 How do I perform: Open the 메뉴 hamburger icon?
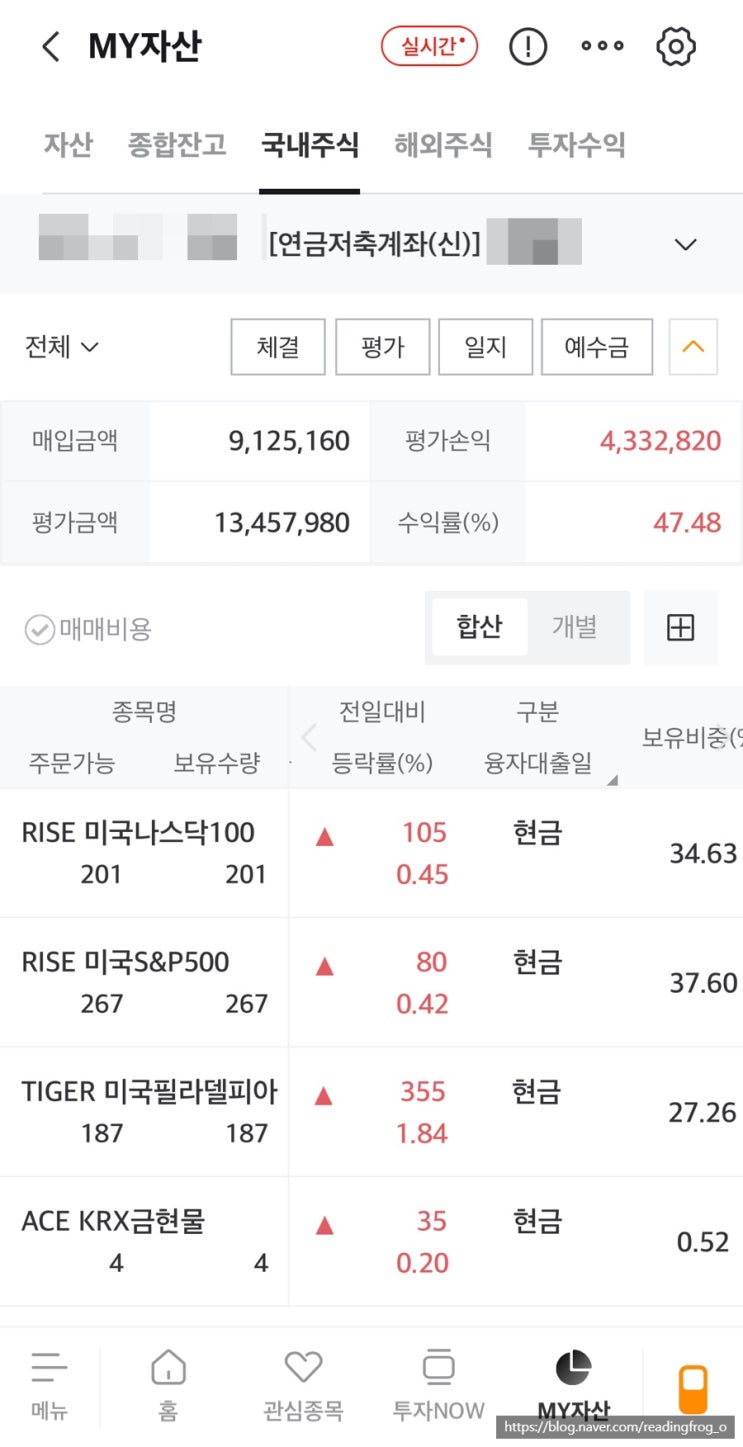[49, 1385]
